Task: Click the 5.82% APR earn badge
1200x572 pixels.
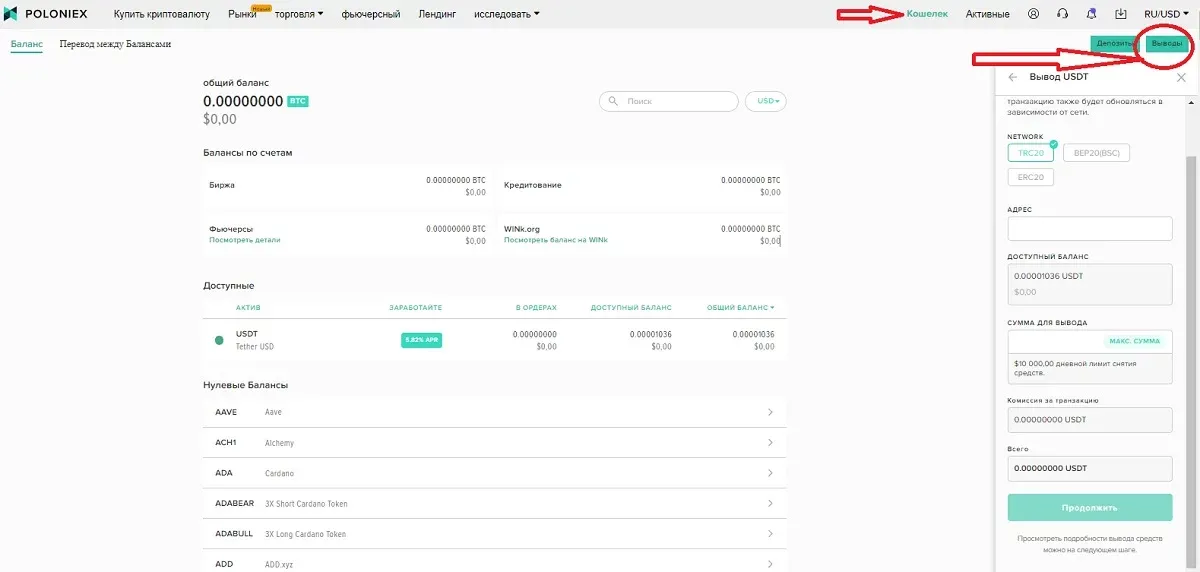Action: (x=421, y=340)
